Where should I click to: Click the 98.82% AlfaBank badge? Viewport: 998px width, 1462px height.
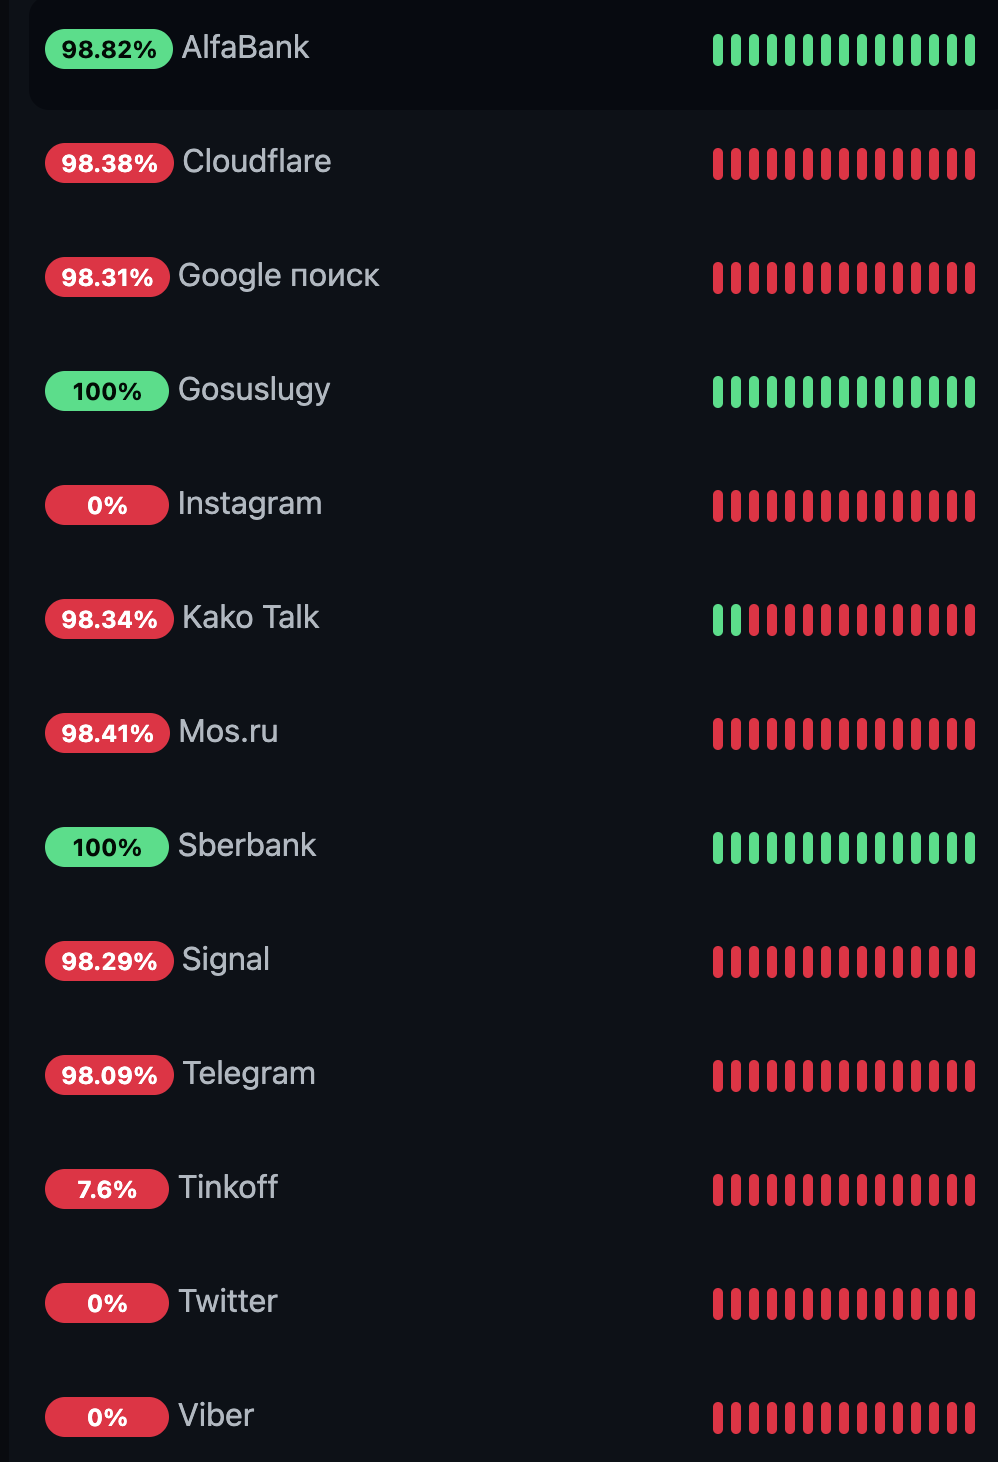pyautogui.click(x=109, y=49)
